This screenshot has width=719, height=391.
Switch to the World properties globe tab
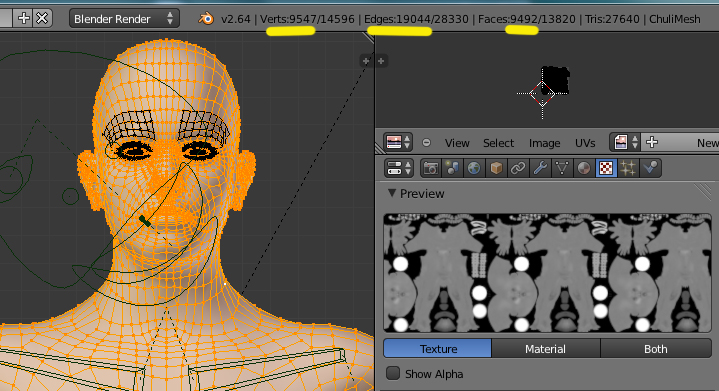(x=474, y=168)
